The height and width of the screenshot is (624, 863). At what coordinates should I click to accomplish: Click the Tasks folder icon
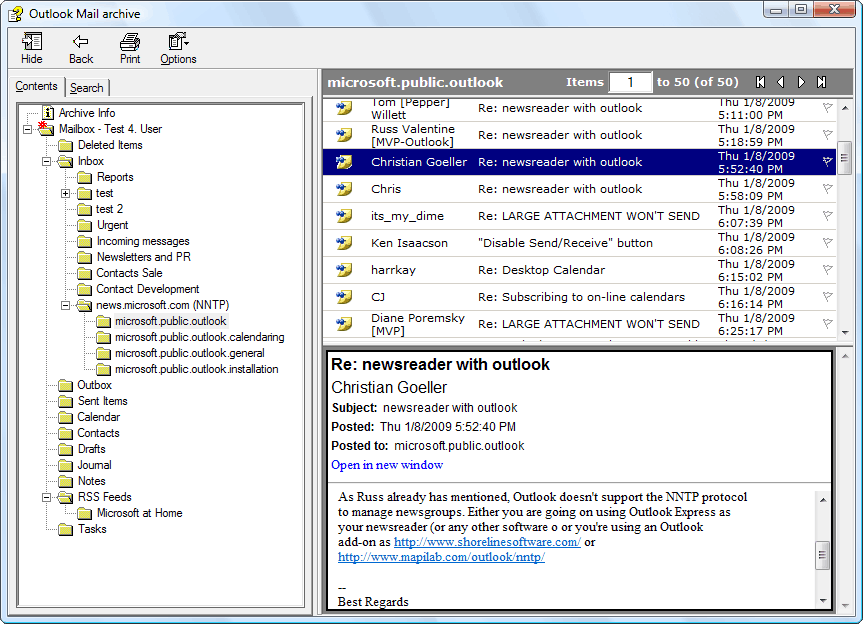pos(65,529)
